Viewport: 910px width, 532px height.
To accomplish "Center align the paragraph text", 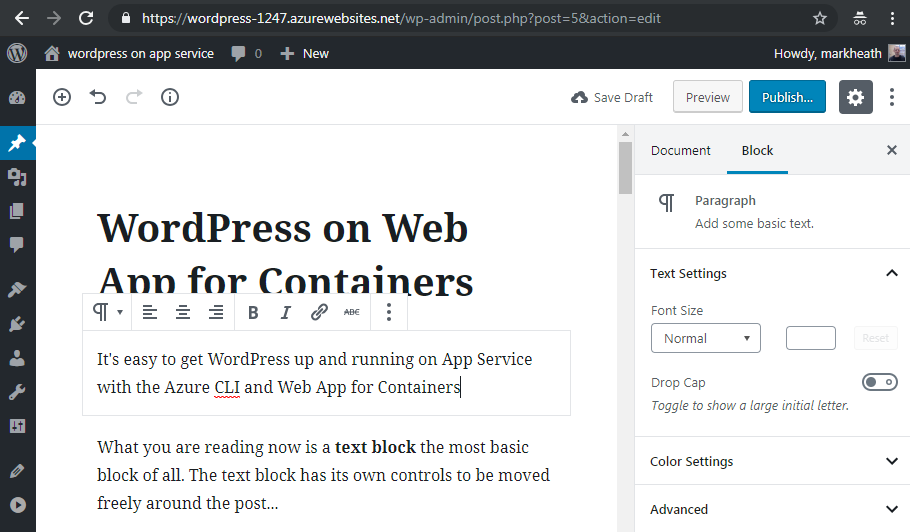I will coord(183,312).
